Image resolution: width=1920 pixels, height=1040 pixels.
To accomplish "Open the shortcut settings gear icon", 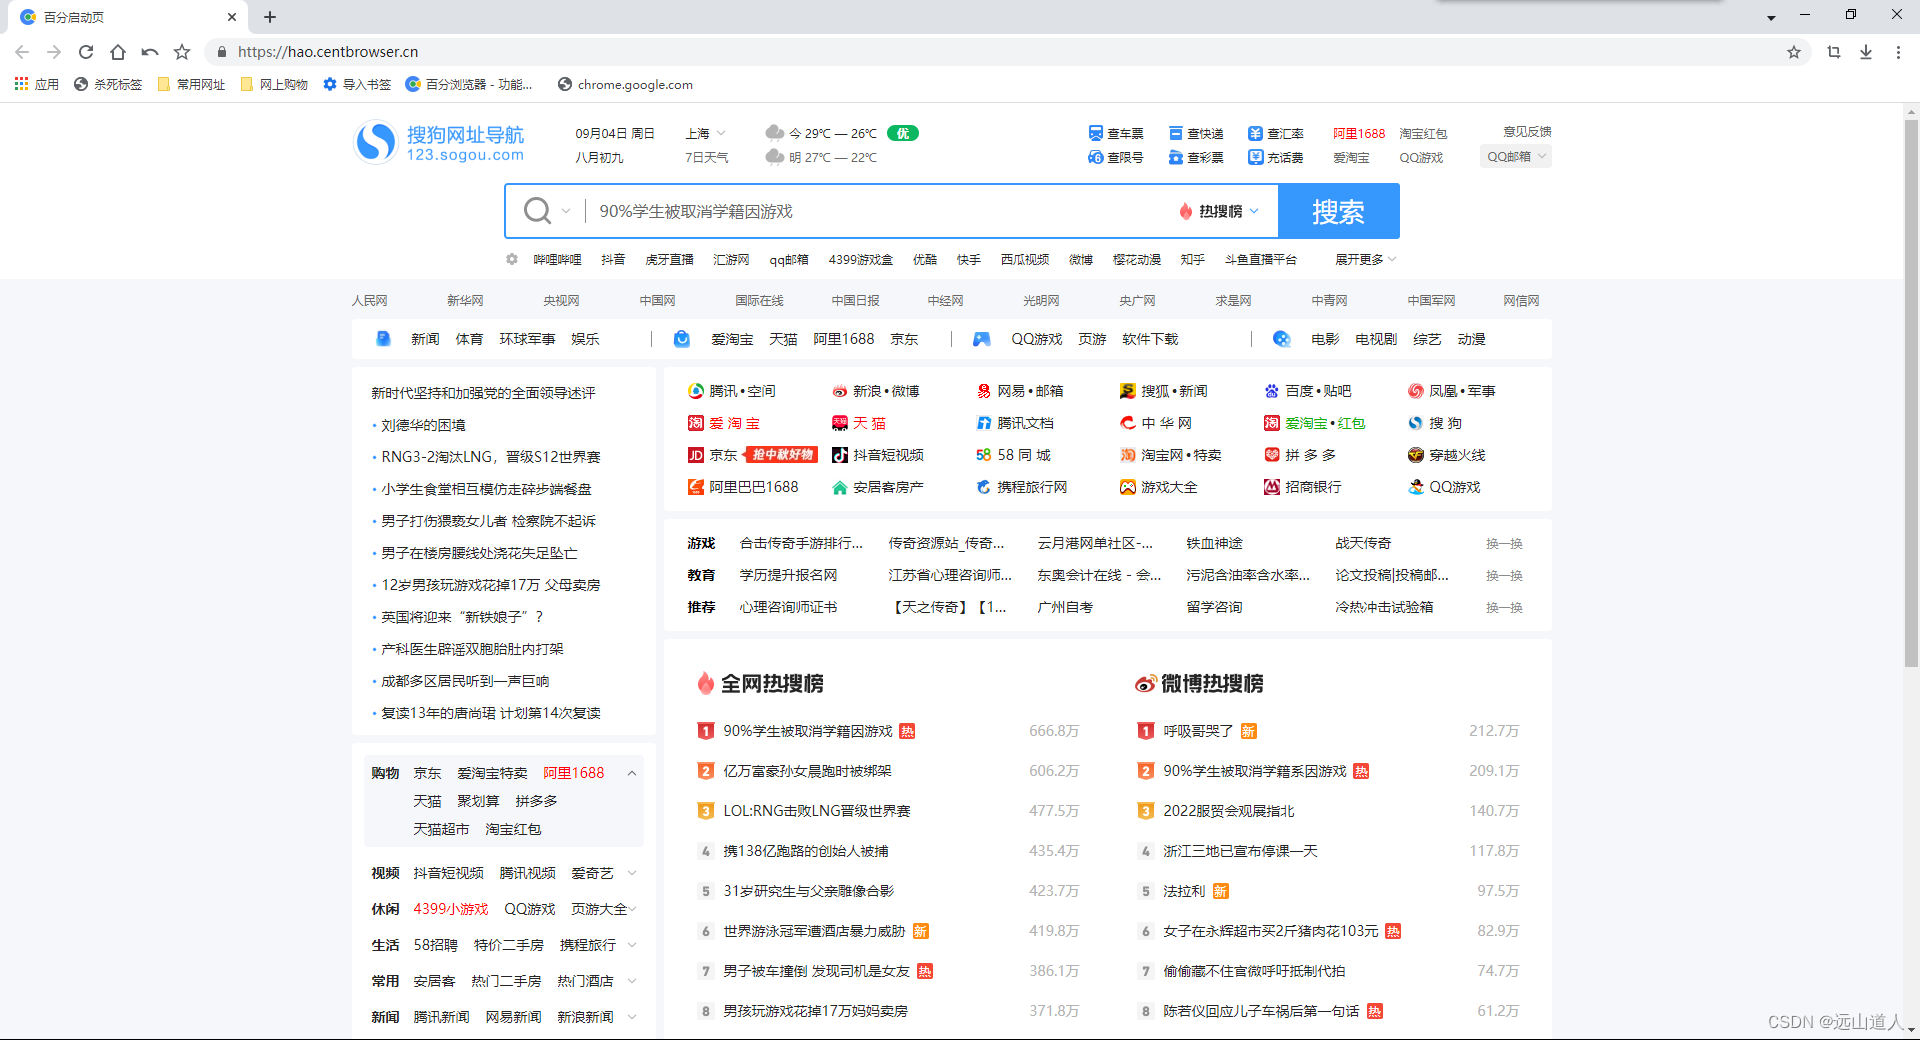I will click(512, 259).
